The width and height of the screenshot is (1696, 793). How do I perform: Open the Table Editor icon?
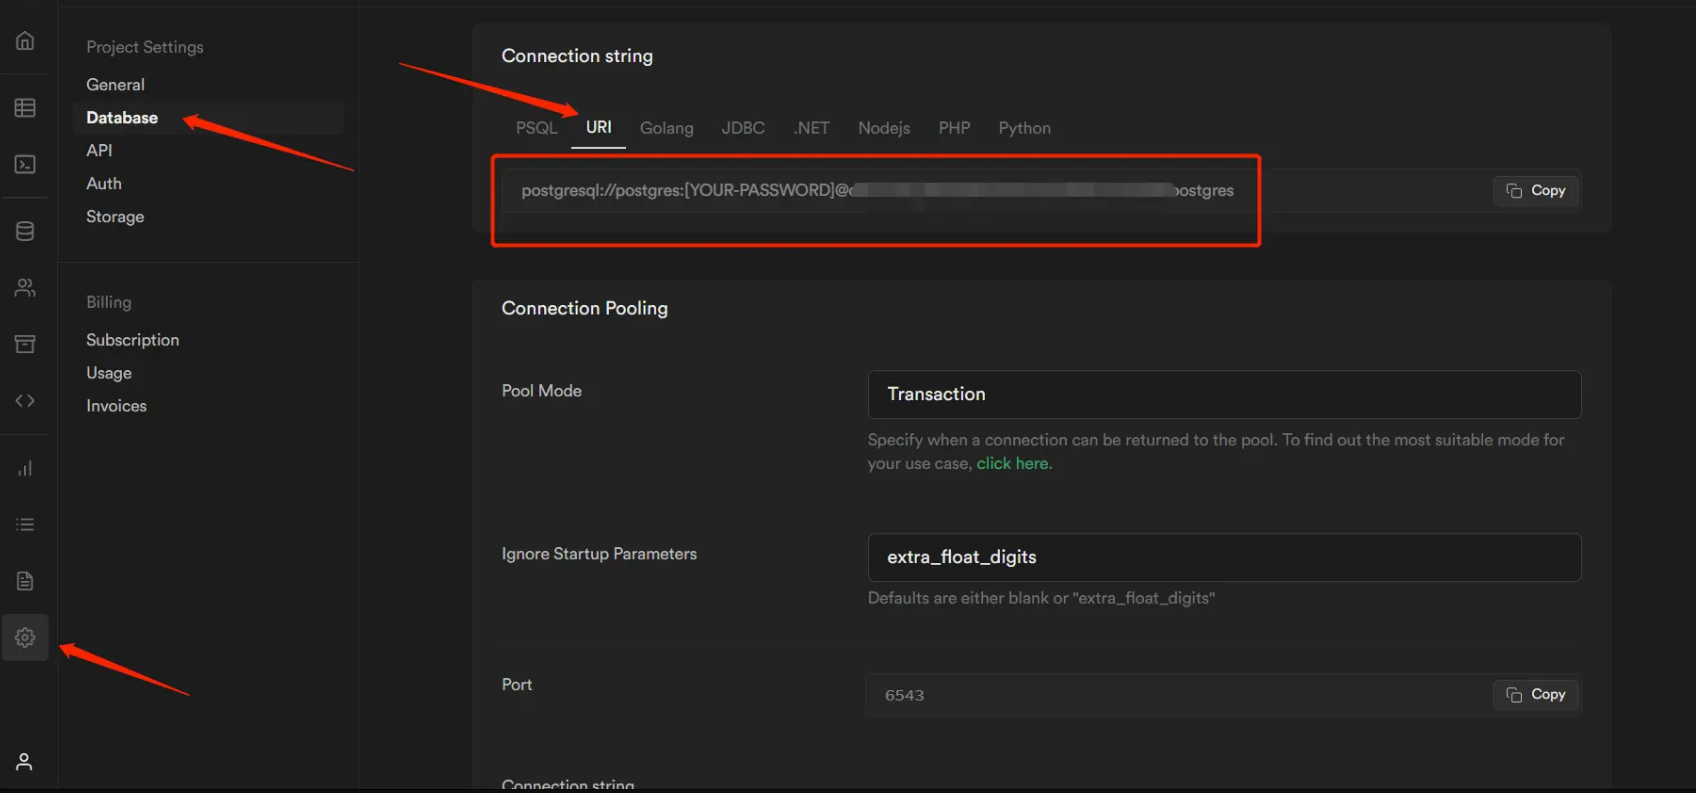point(25,108)
